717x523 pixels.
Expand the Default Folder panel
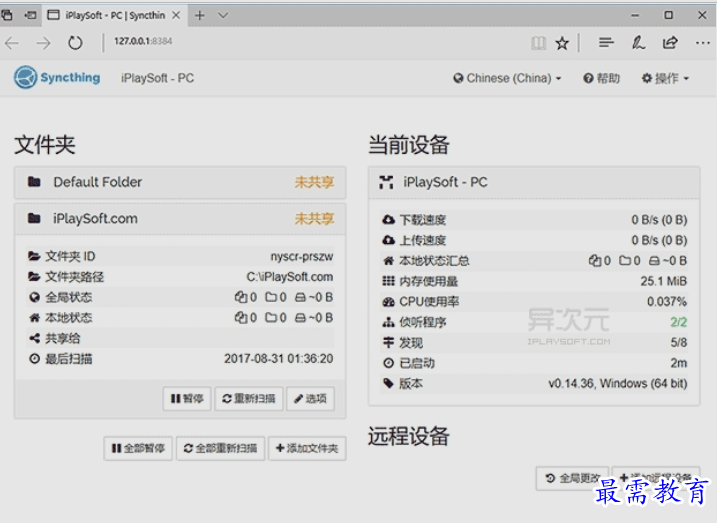coord(180,182)
